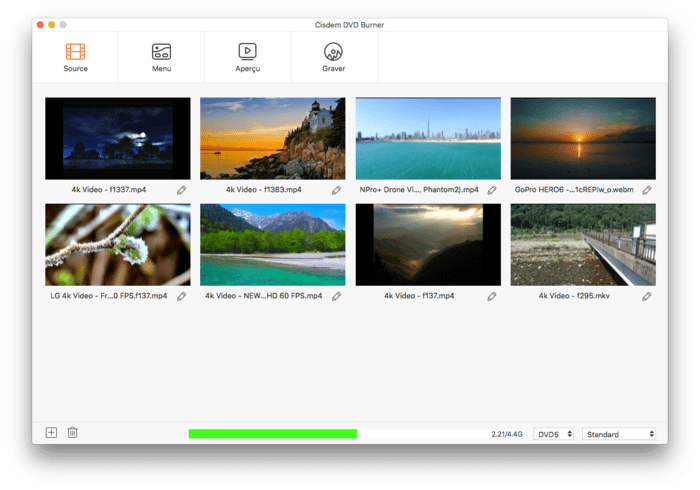The height and width of the screenshot is (490, 700).
Task: Select the lighthouse video thumbnail
Action: [273, 138]
